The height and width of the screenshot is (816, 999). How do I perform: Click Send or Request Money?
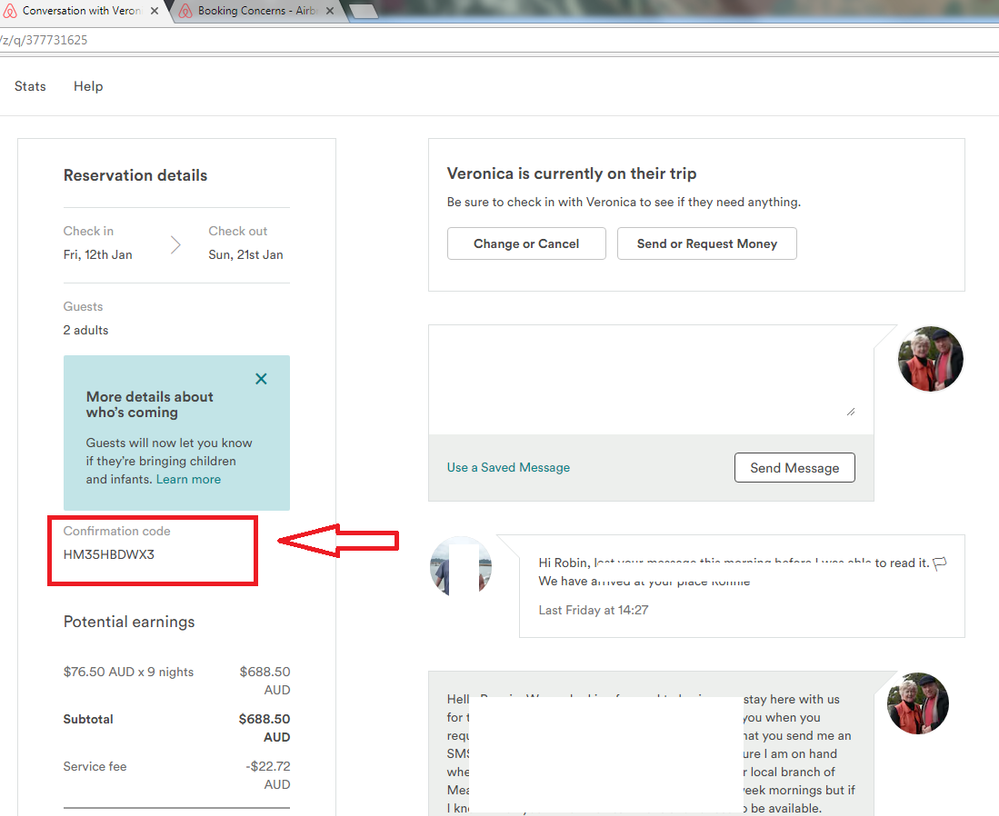click(x=707, y=243)
